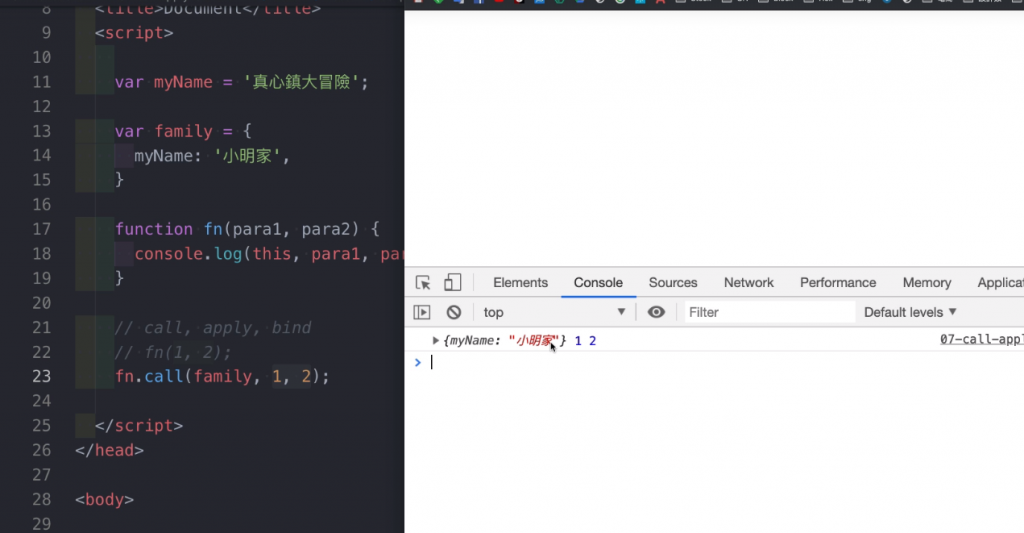Switch to the Network tab

tap(748, 282)
